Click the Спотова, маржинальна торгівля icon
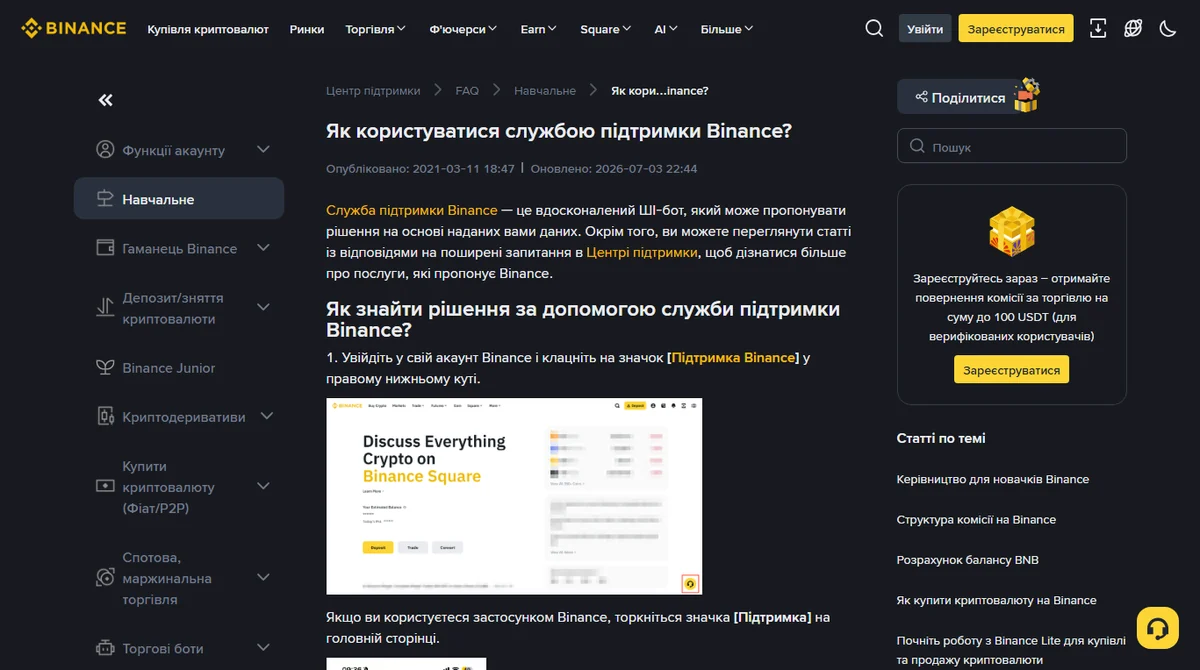This screenshot has width=1200, height=670. tap(105, 578)
